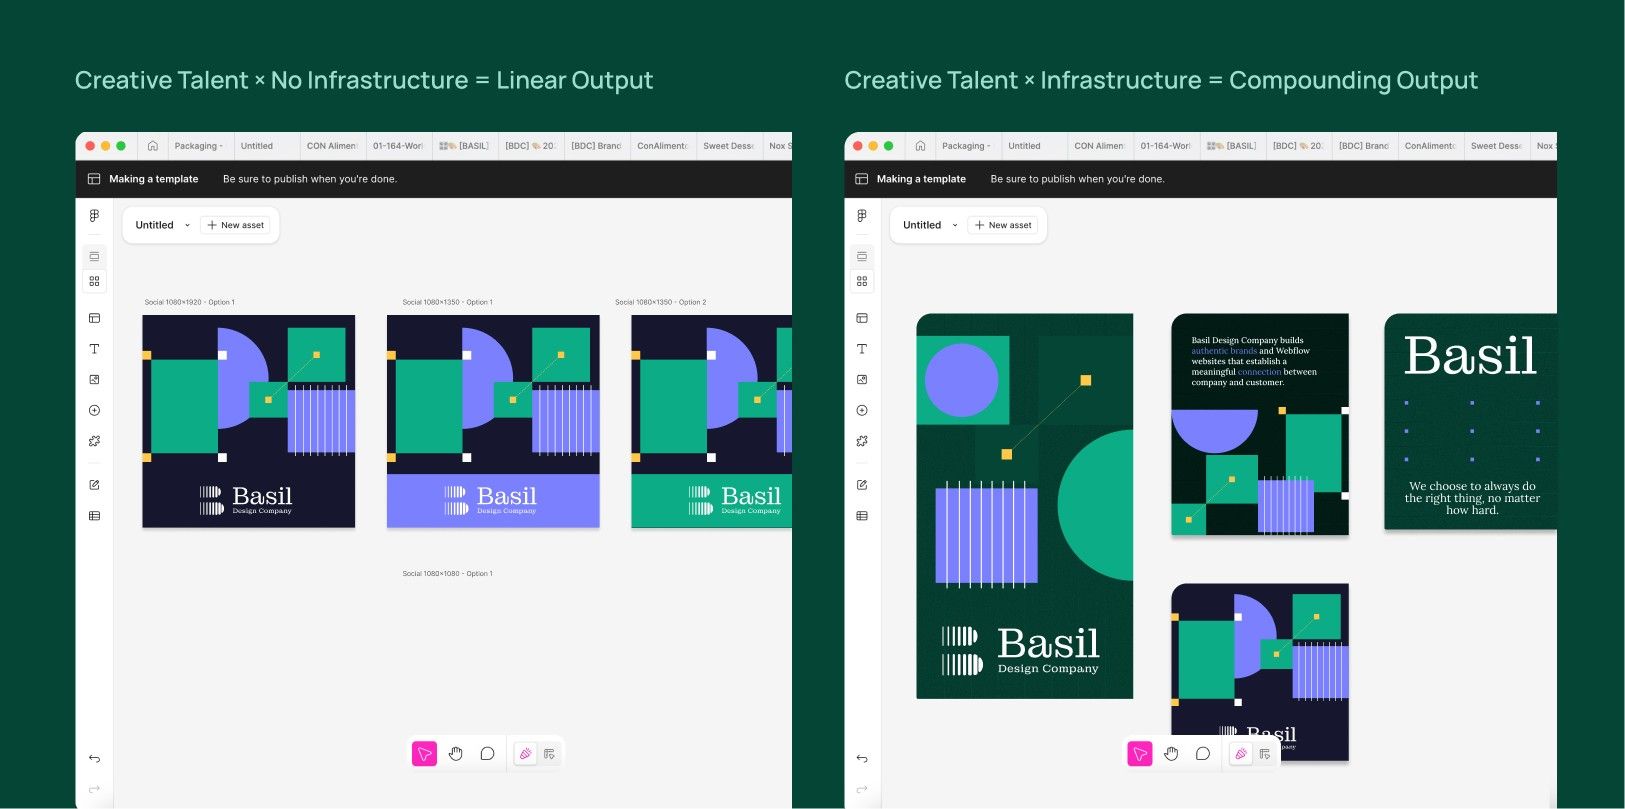This screenshot has width=1625, height=809.
Task: Click the heading ending in 'Linear Output'
Action: [364, 80]
